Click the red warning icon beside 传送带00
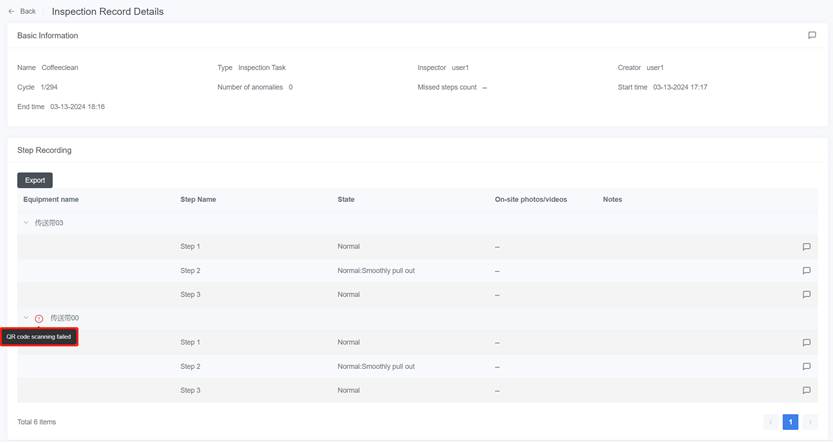833x444 pixels. 39,318
